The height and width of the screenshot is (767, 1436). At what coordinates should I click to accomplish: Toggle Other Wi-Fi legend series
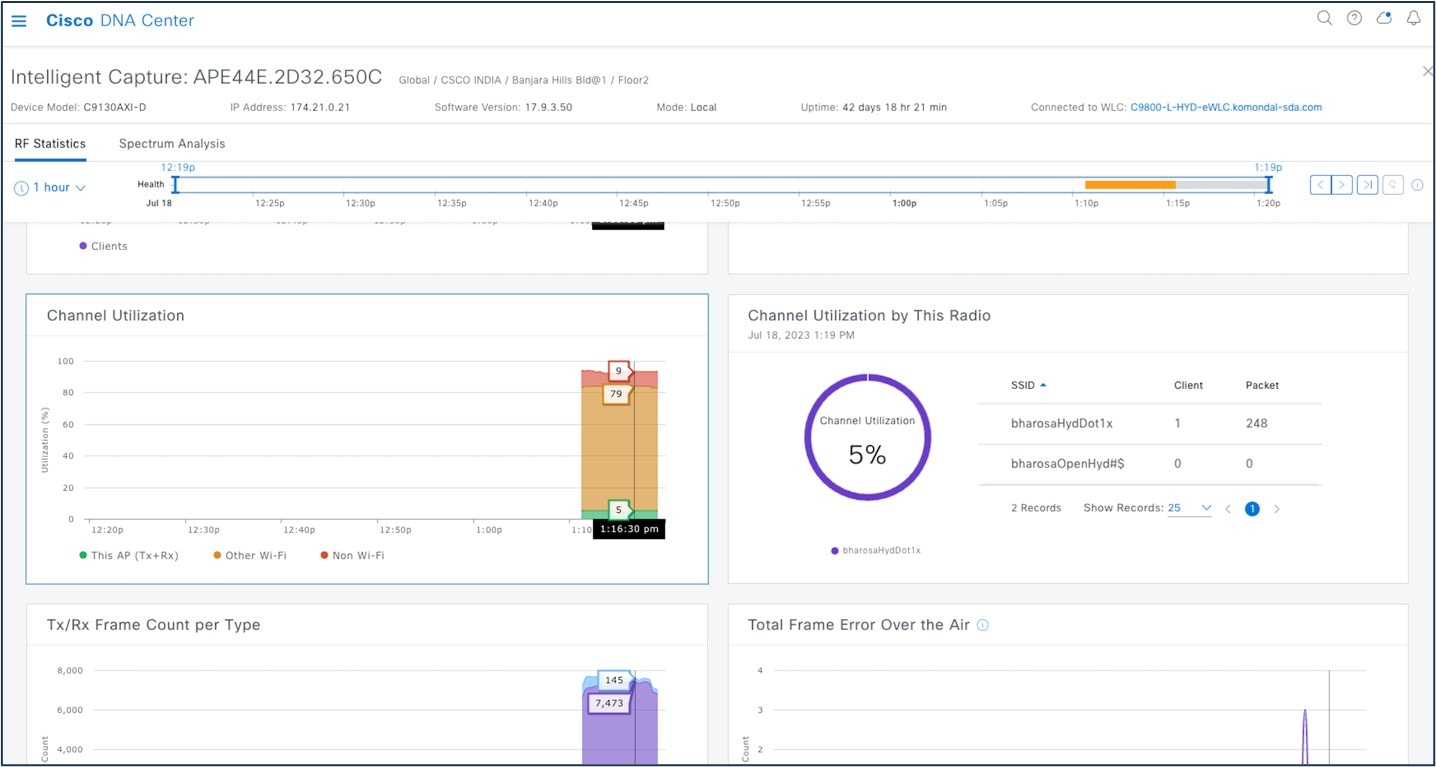[x=250, y=555]
